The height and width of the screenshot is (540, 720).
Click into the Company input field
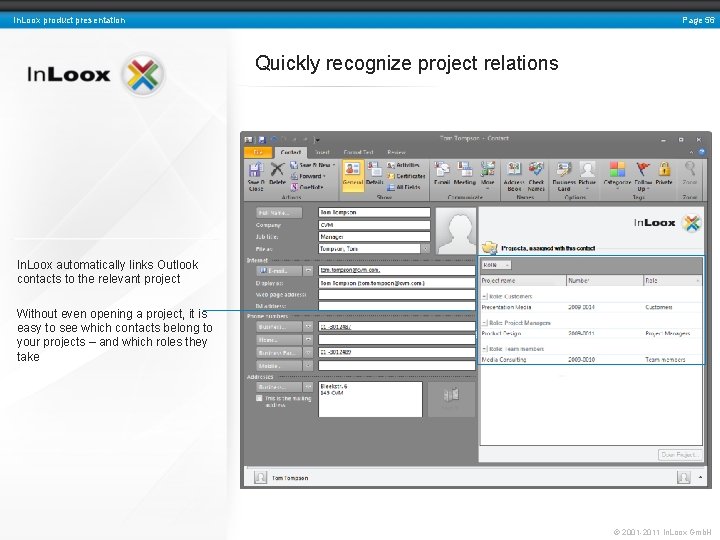(x=374, y=225)
